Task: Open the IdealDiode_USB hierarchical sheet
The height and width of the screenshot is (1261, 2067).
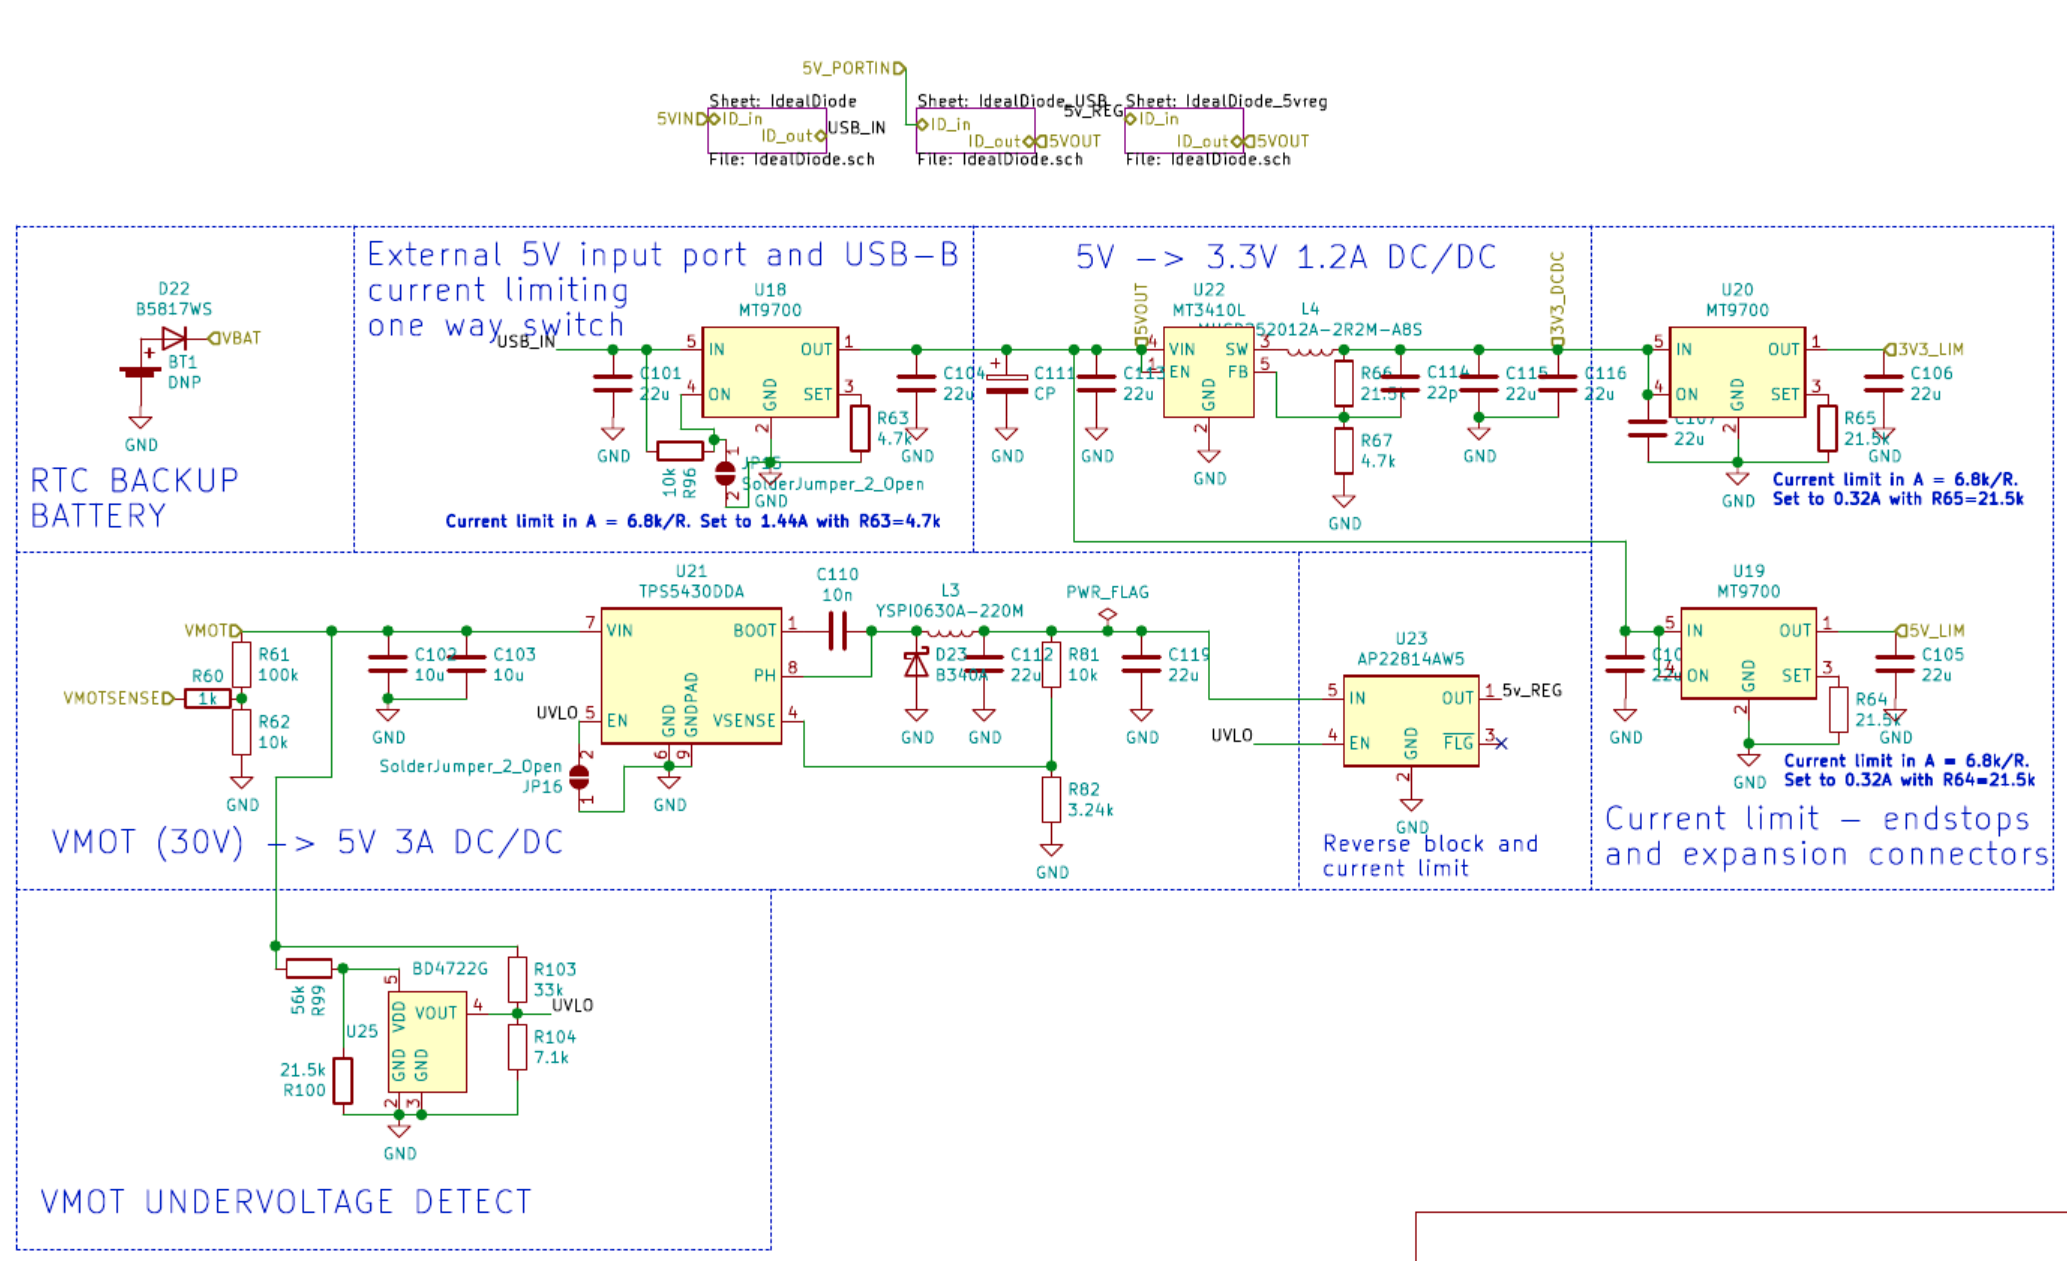Action: 975,130
